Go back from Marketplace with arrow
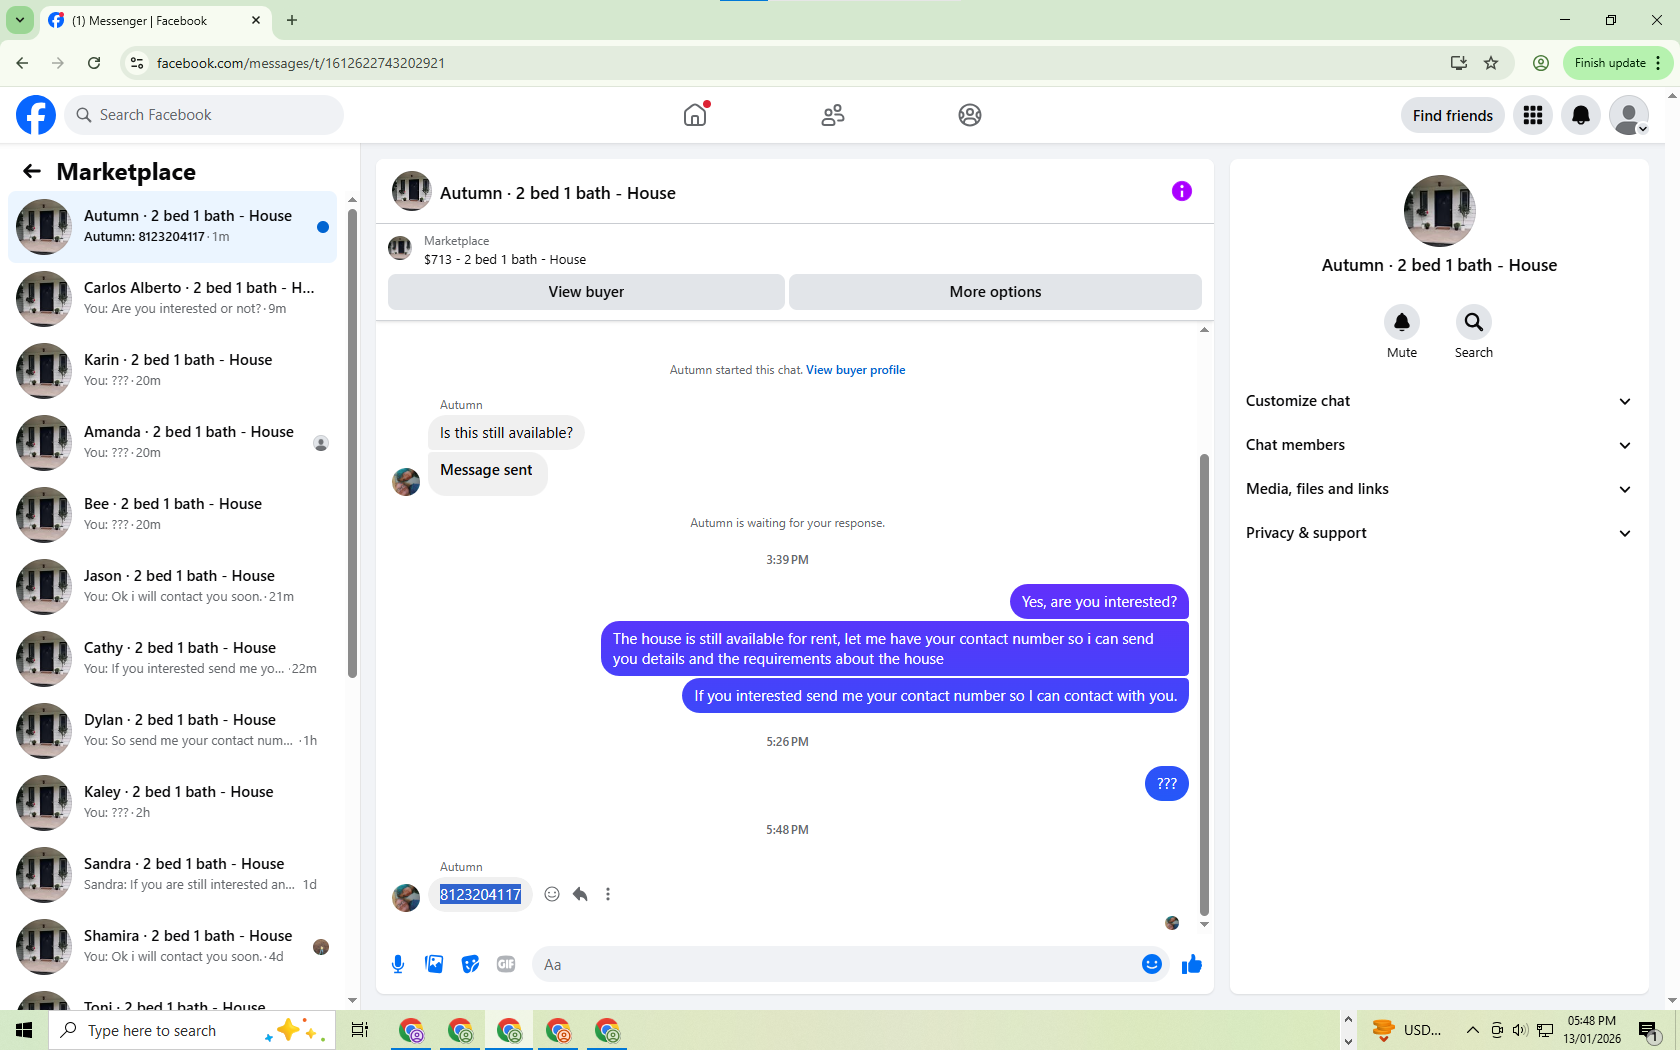The width and height of the screenshot is (1680, 1050). click(x=32, y=171)
